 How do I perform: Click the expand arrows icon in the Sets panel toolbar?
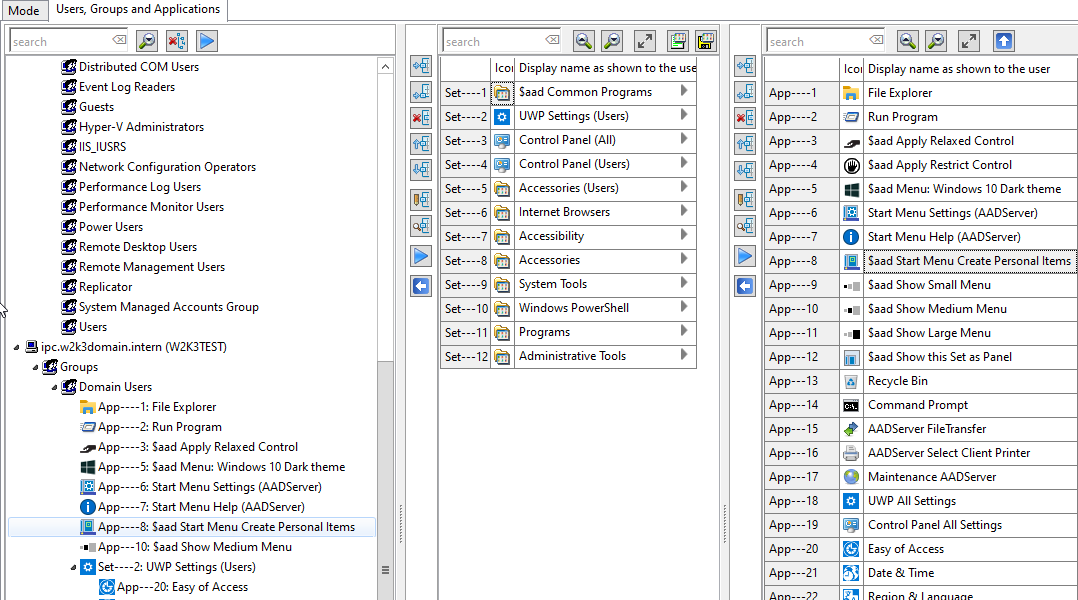(x=645, y=41)
